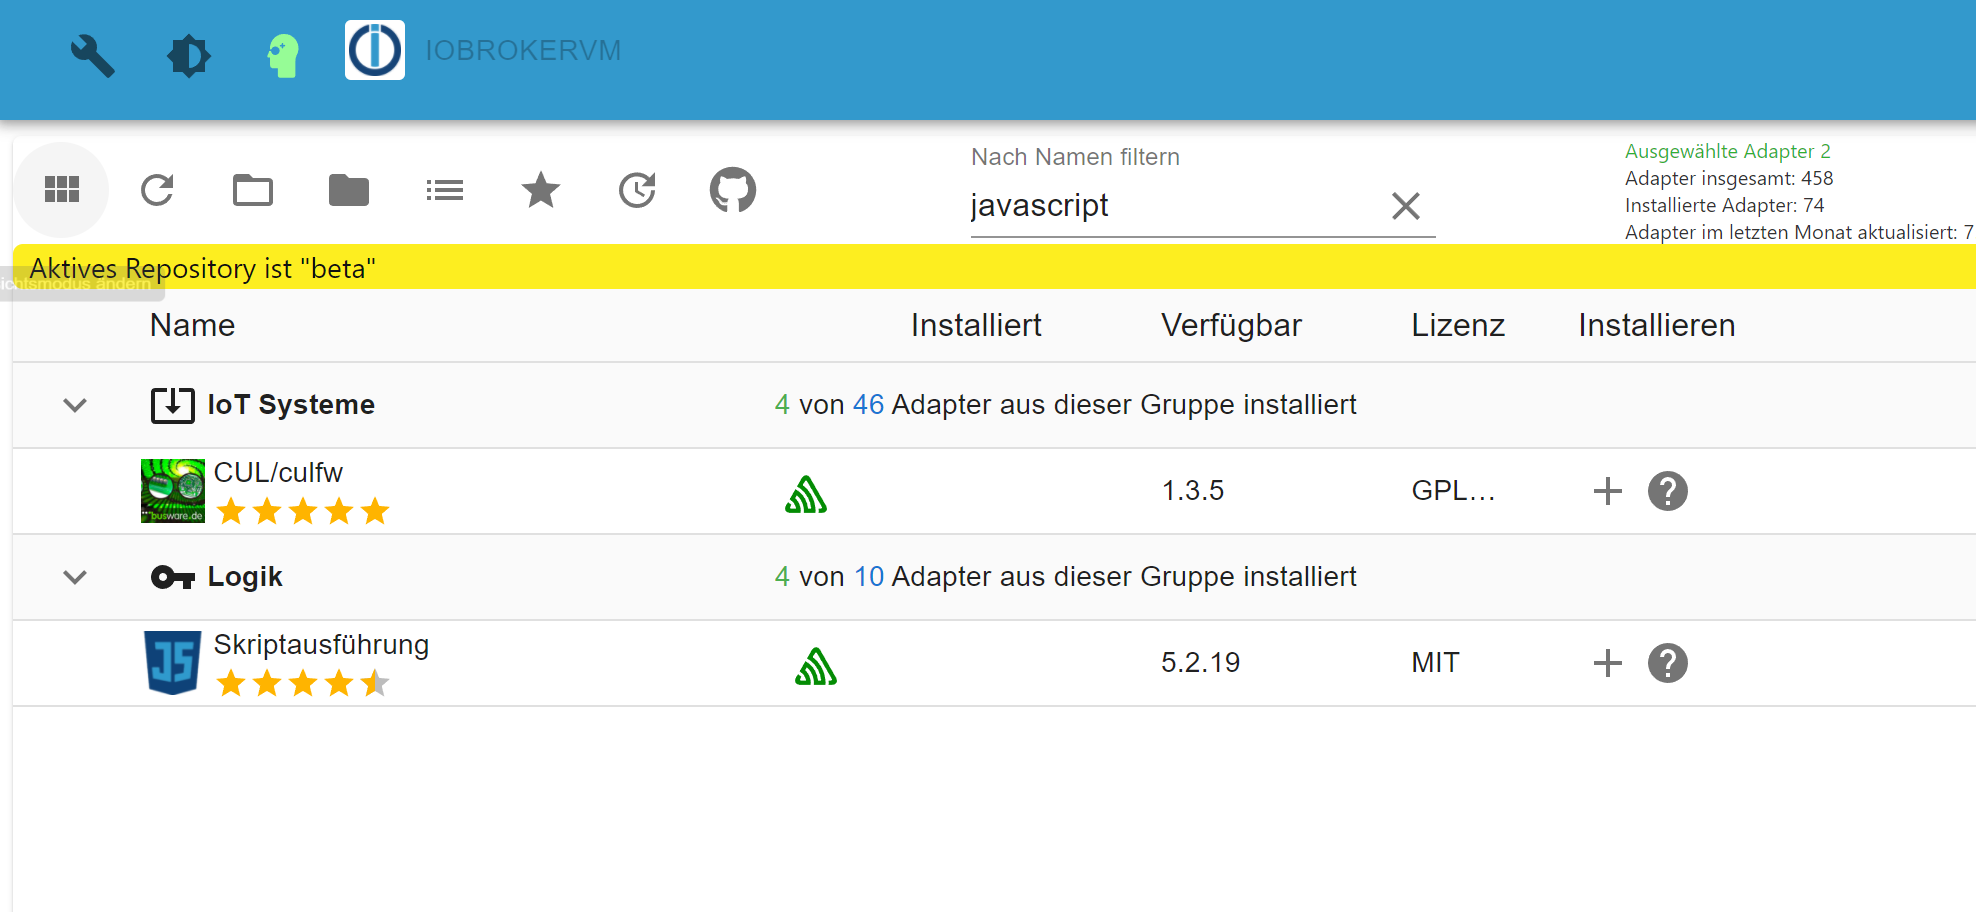Viewport: 1976px width, 912px height.
Task: Add the Skriptausführung adapter instance
Action: click(1608, 663)
